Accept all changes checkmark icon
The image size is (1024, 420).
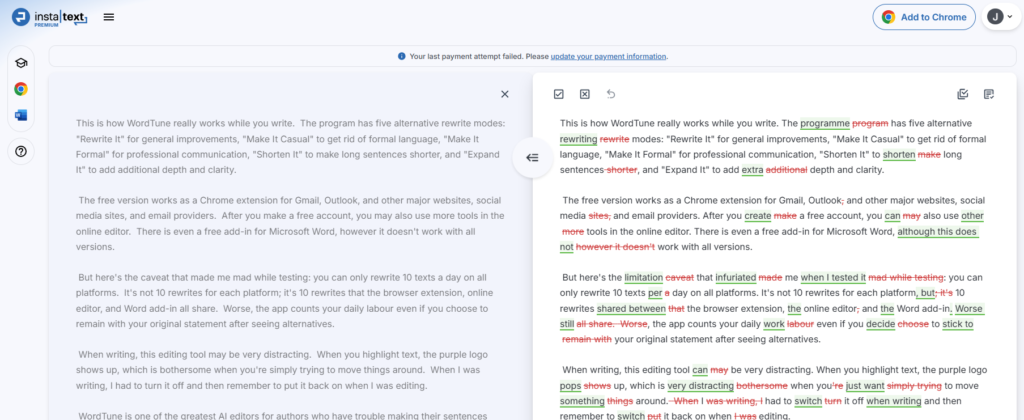(558, 94)
